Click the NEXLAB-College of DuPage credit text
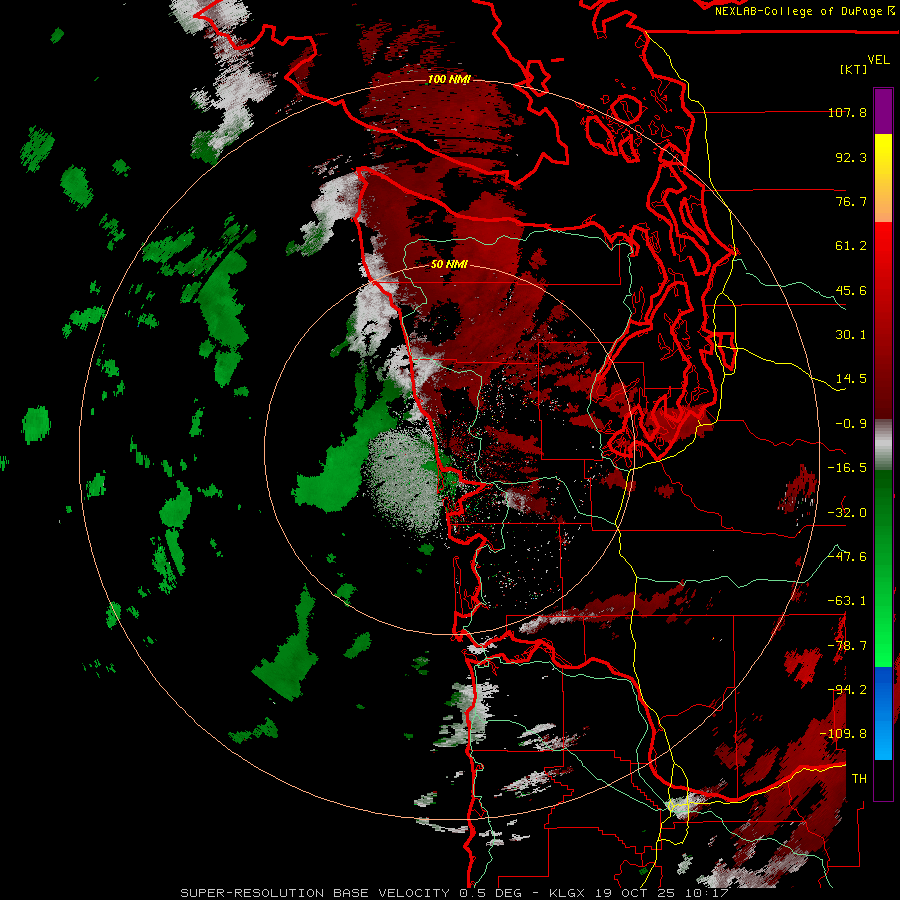The width and height of the screenshot is (900, 900). tap(801, 11)
